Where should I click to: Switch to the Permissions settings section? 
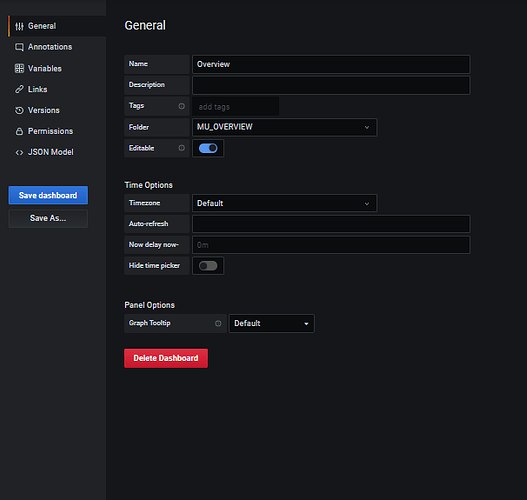(x=50, y=131)
